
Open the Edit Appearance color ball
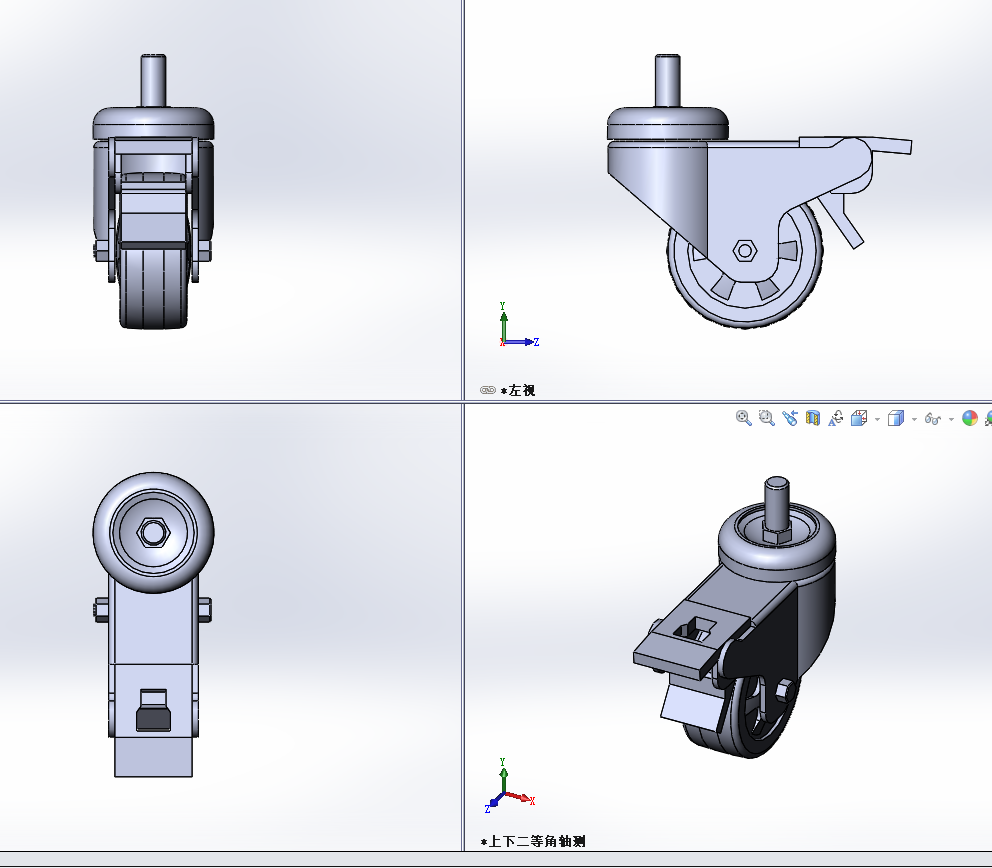[970, 418]
